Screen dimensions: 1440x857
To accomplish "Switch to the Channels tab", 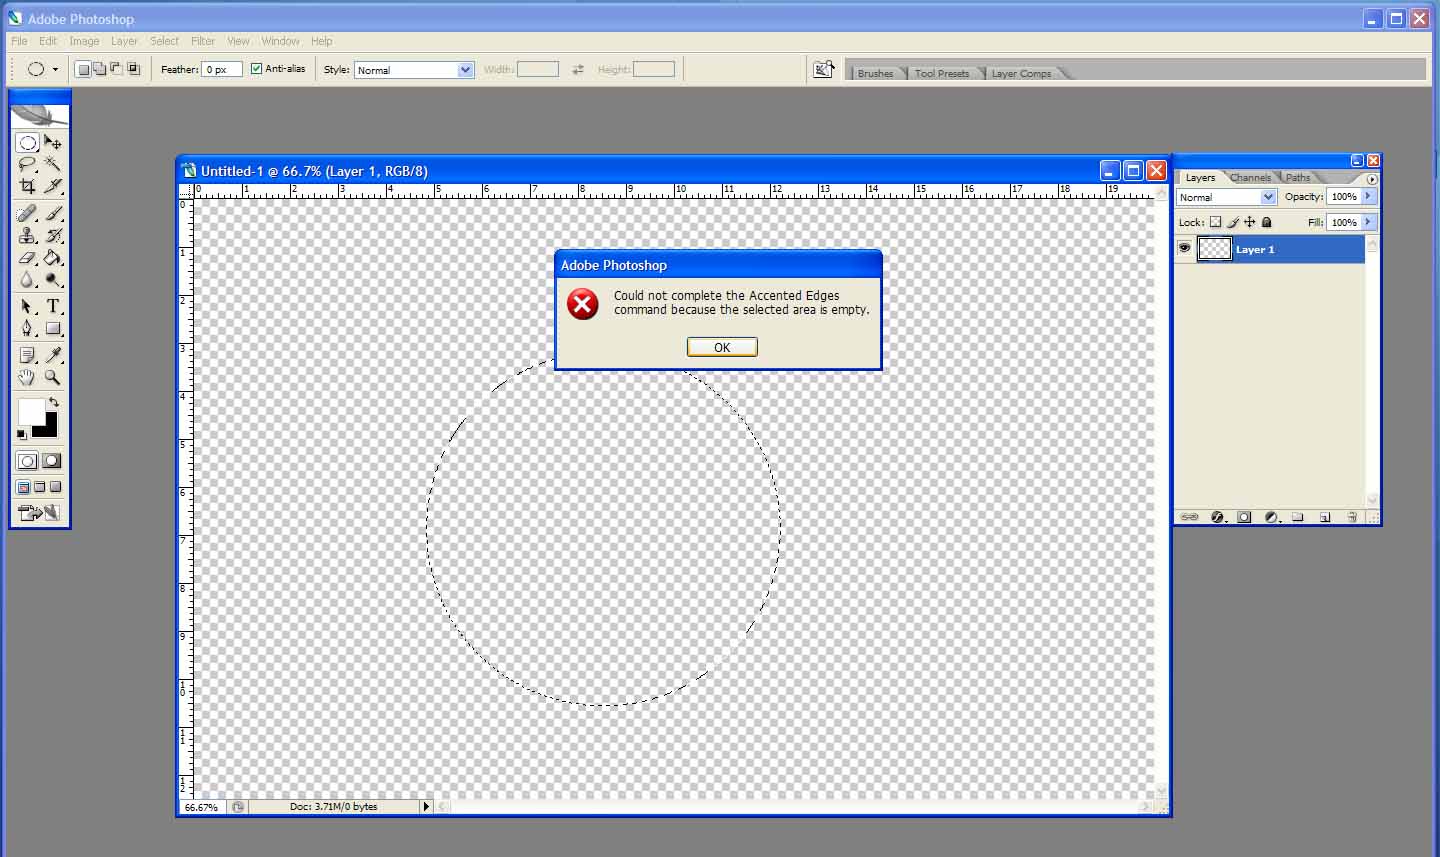I will tap(1250, 178).
